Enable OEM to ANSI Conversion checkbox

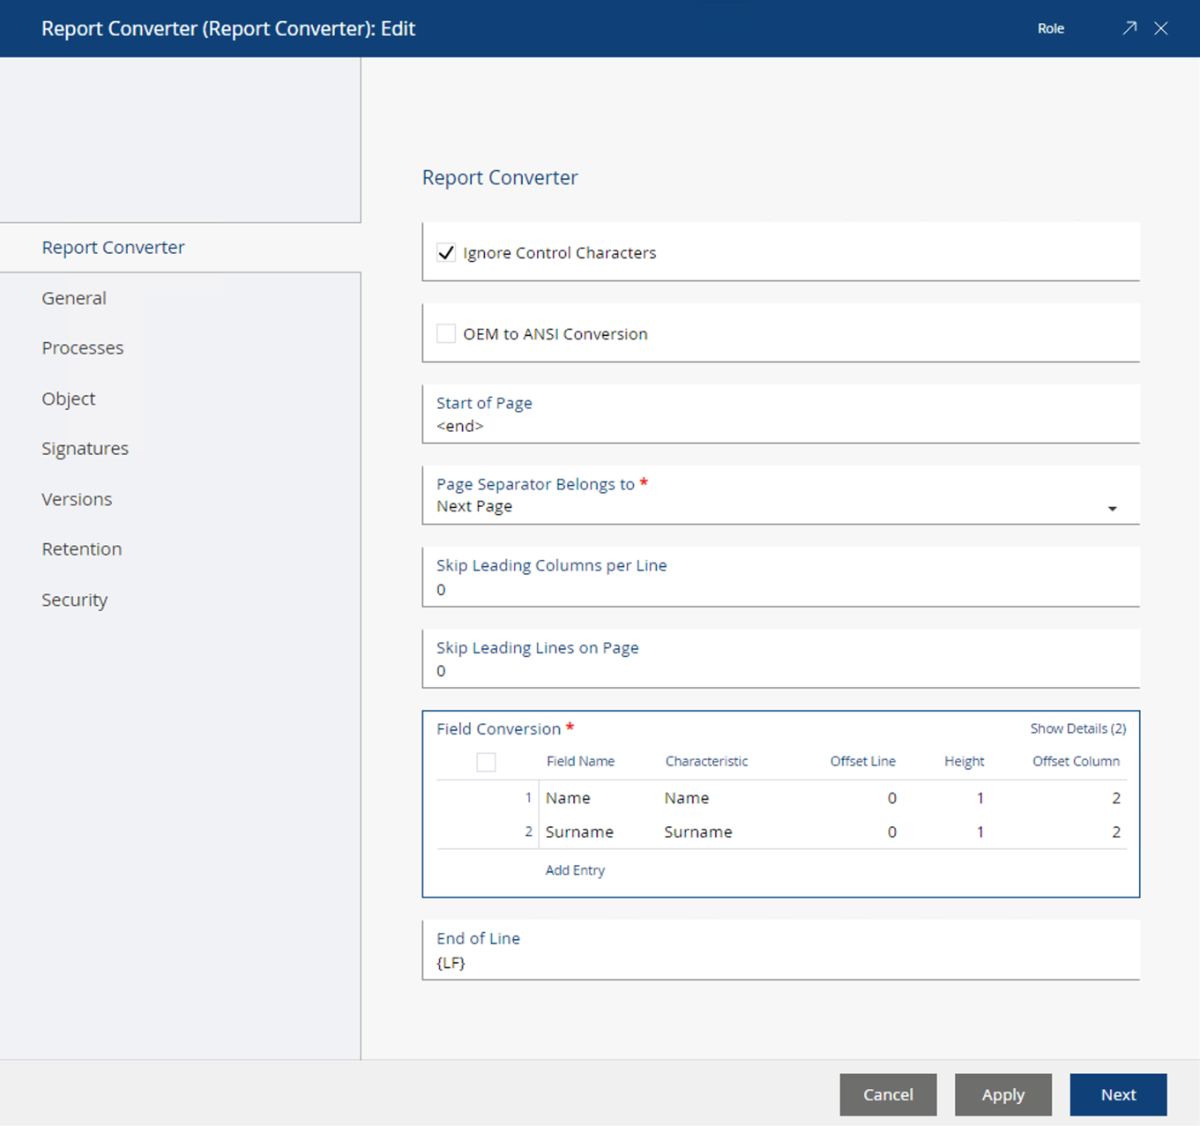tap(446, 333)
